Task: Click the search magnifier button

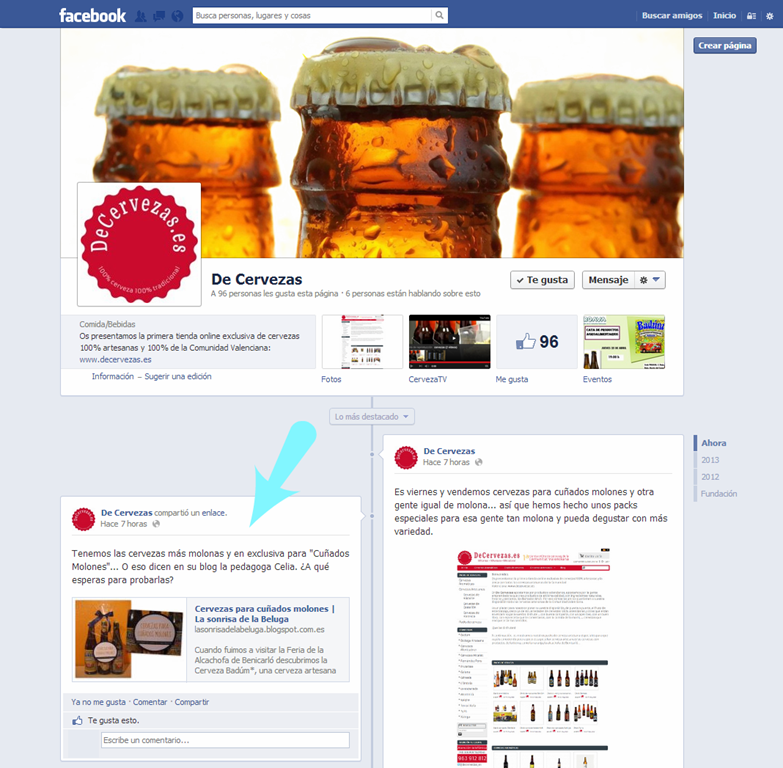Action: 439,15
